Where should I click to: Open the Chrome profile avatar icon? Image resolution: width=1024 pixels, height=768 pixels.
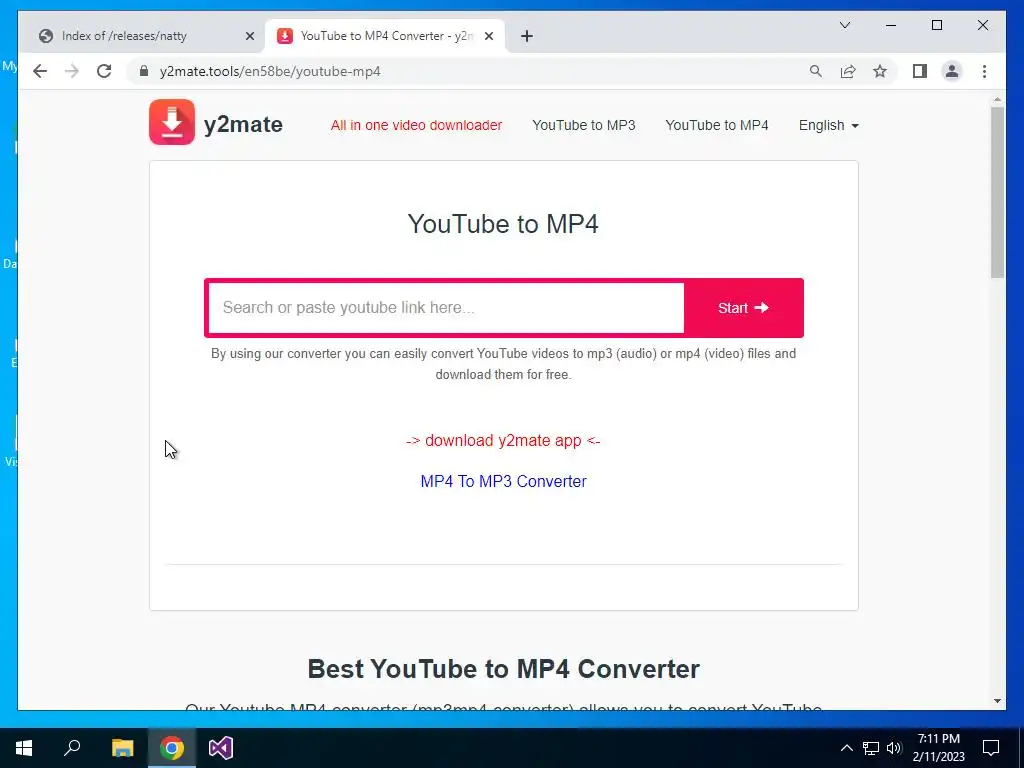coord(952,71)
